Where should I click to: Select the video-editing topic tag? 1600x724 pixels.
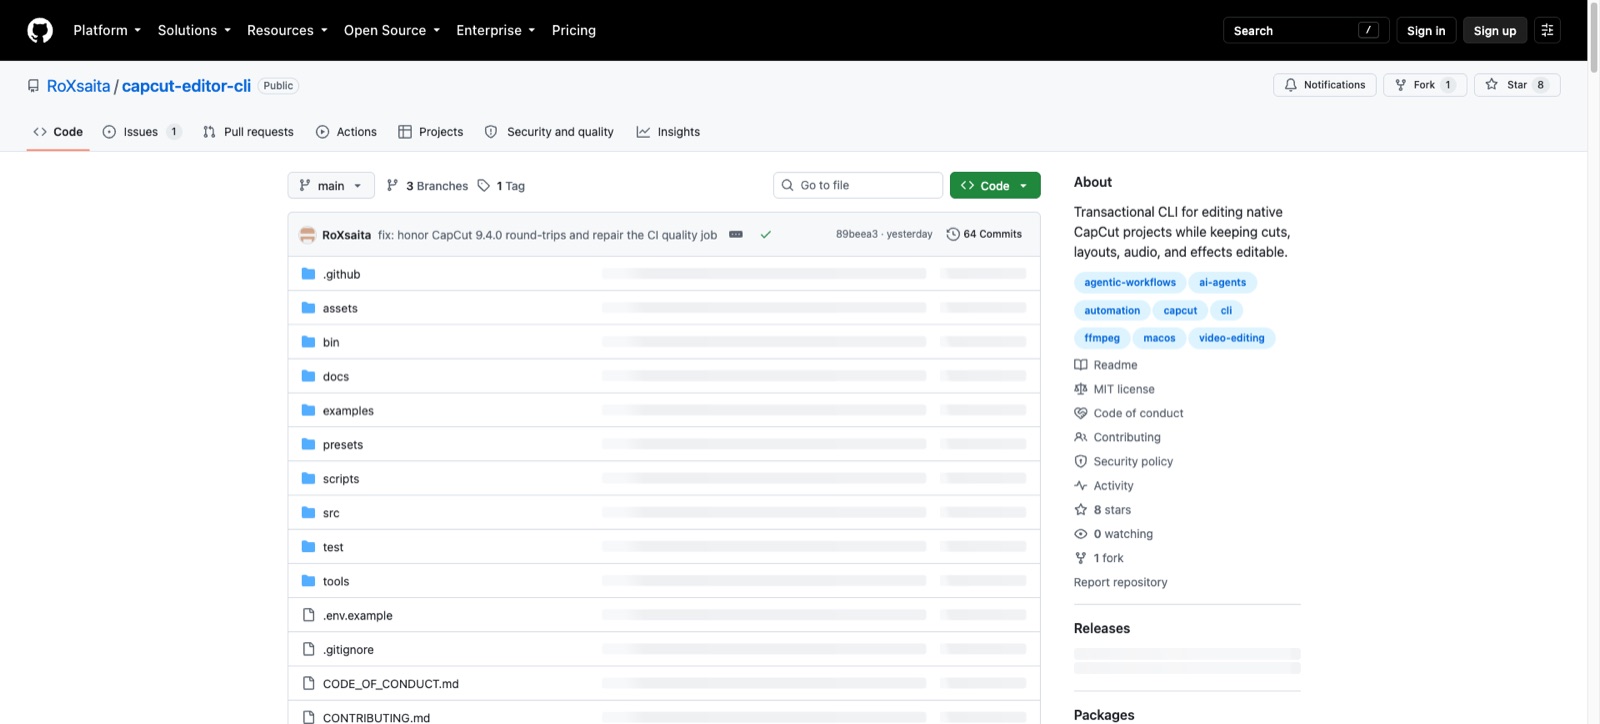click(x=1232, y=338)
